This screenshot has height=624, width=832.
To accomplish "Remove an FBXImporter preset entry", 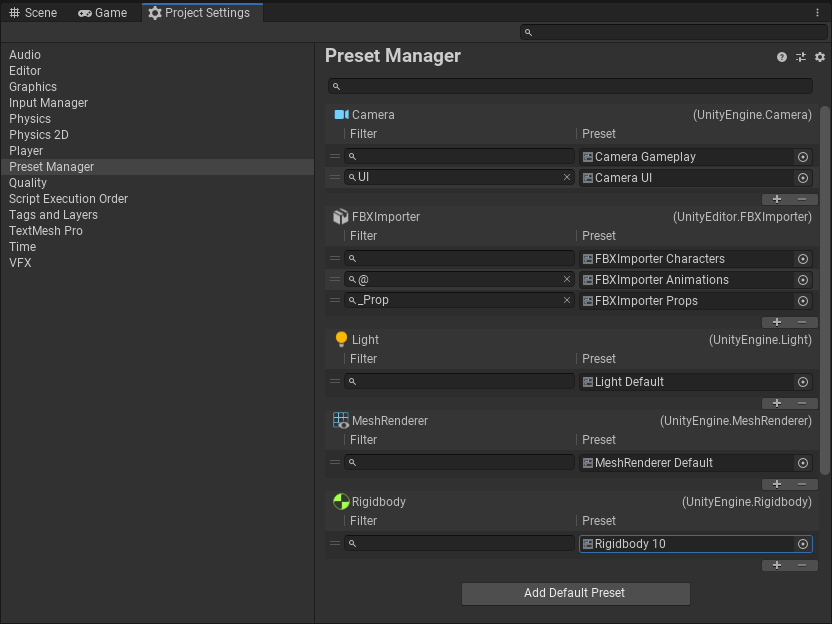I will pyautogui.click(x=802, y=322).
